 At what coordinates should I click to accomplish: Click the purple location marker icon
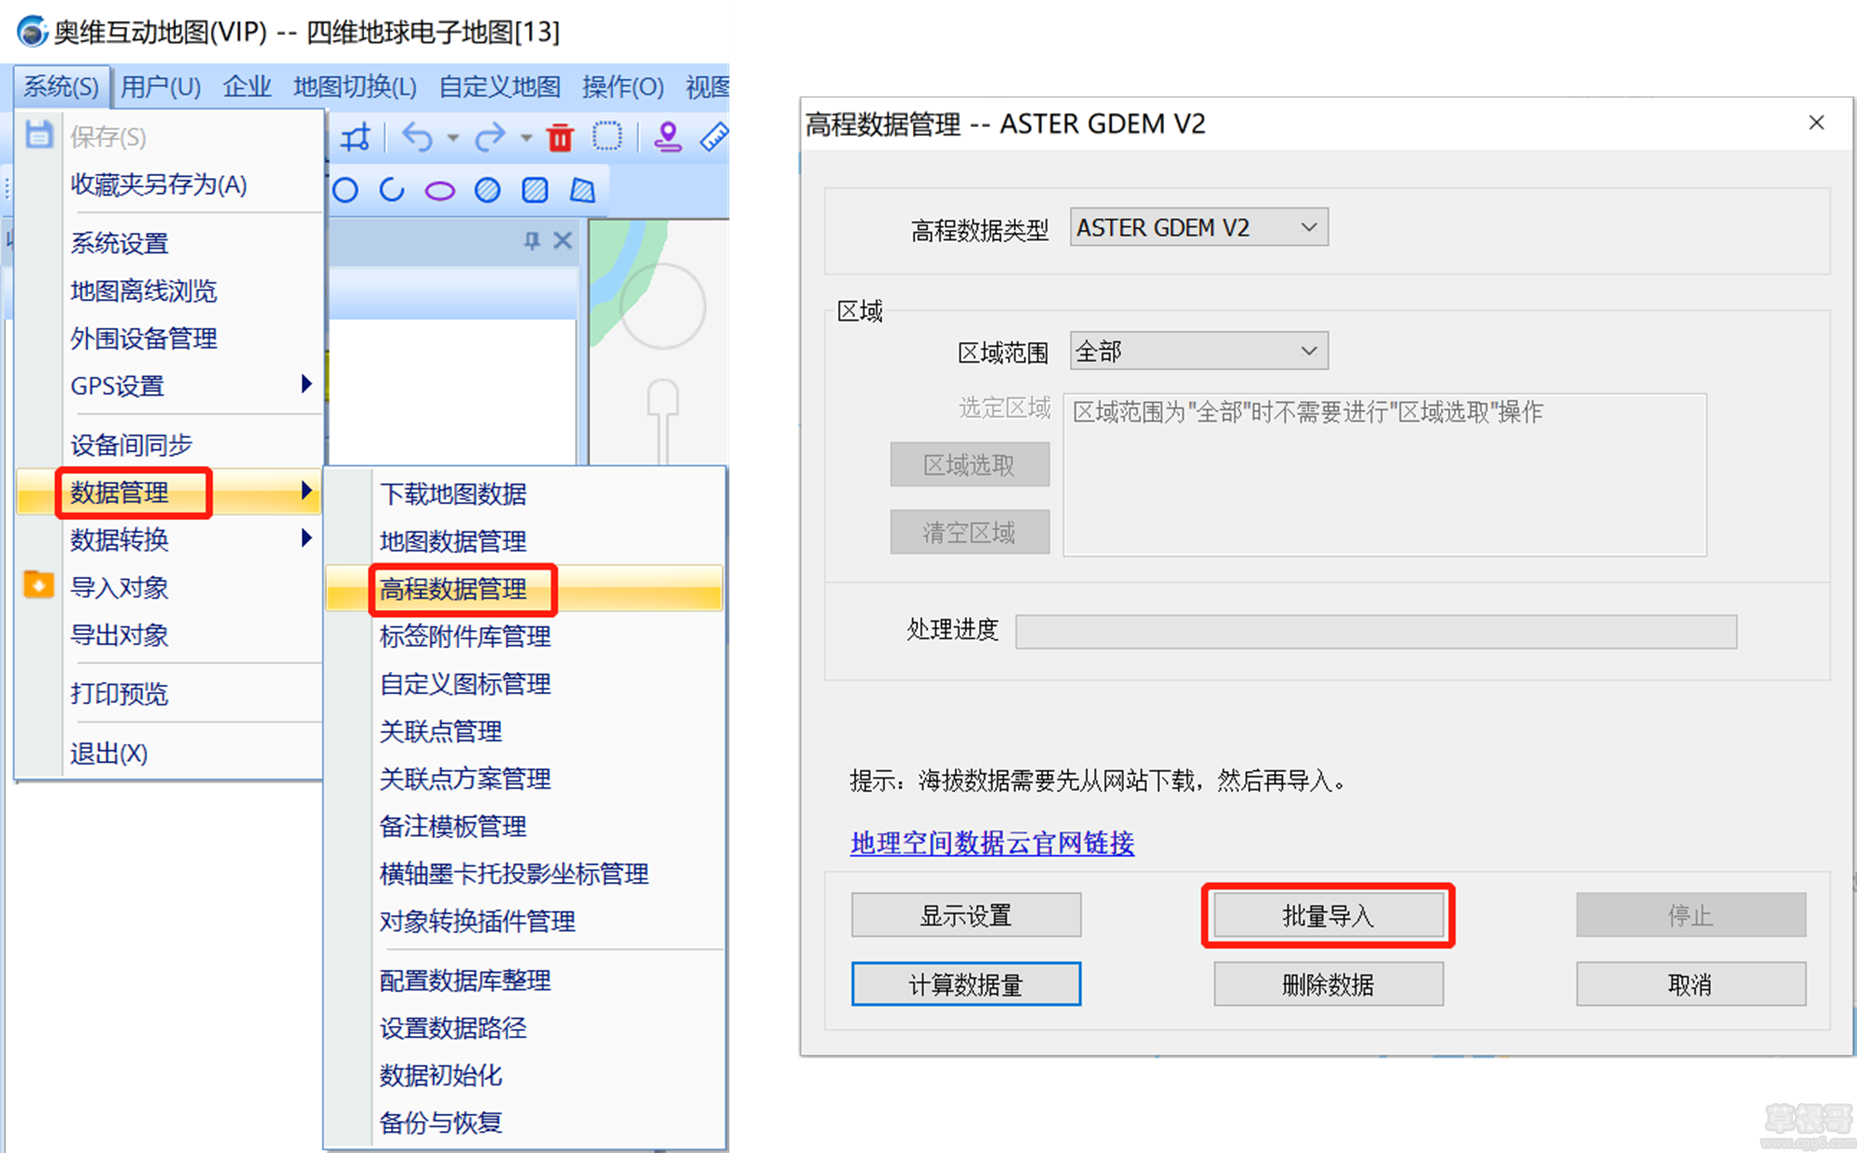click(667, 136)
